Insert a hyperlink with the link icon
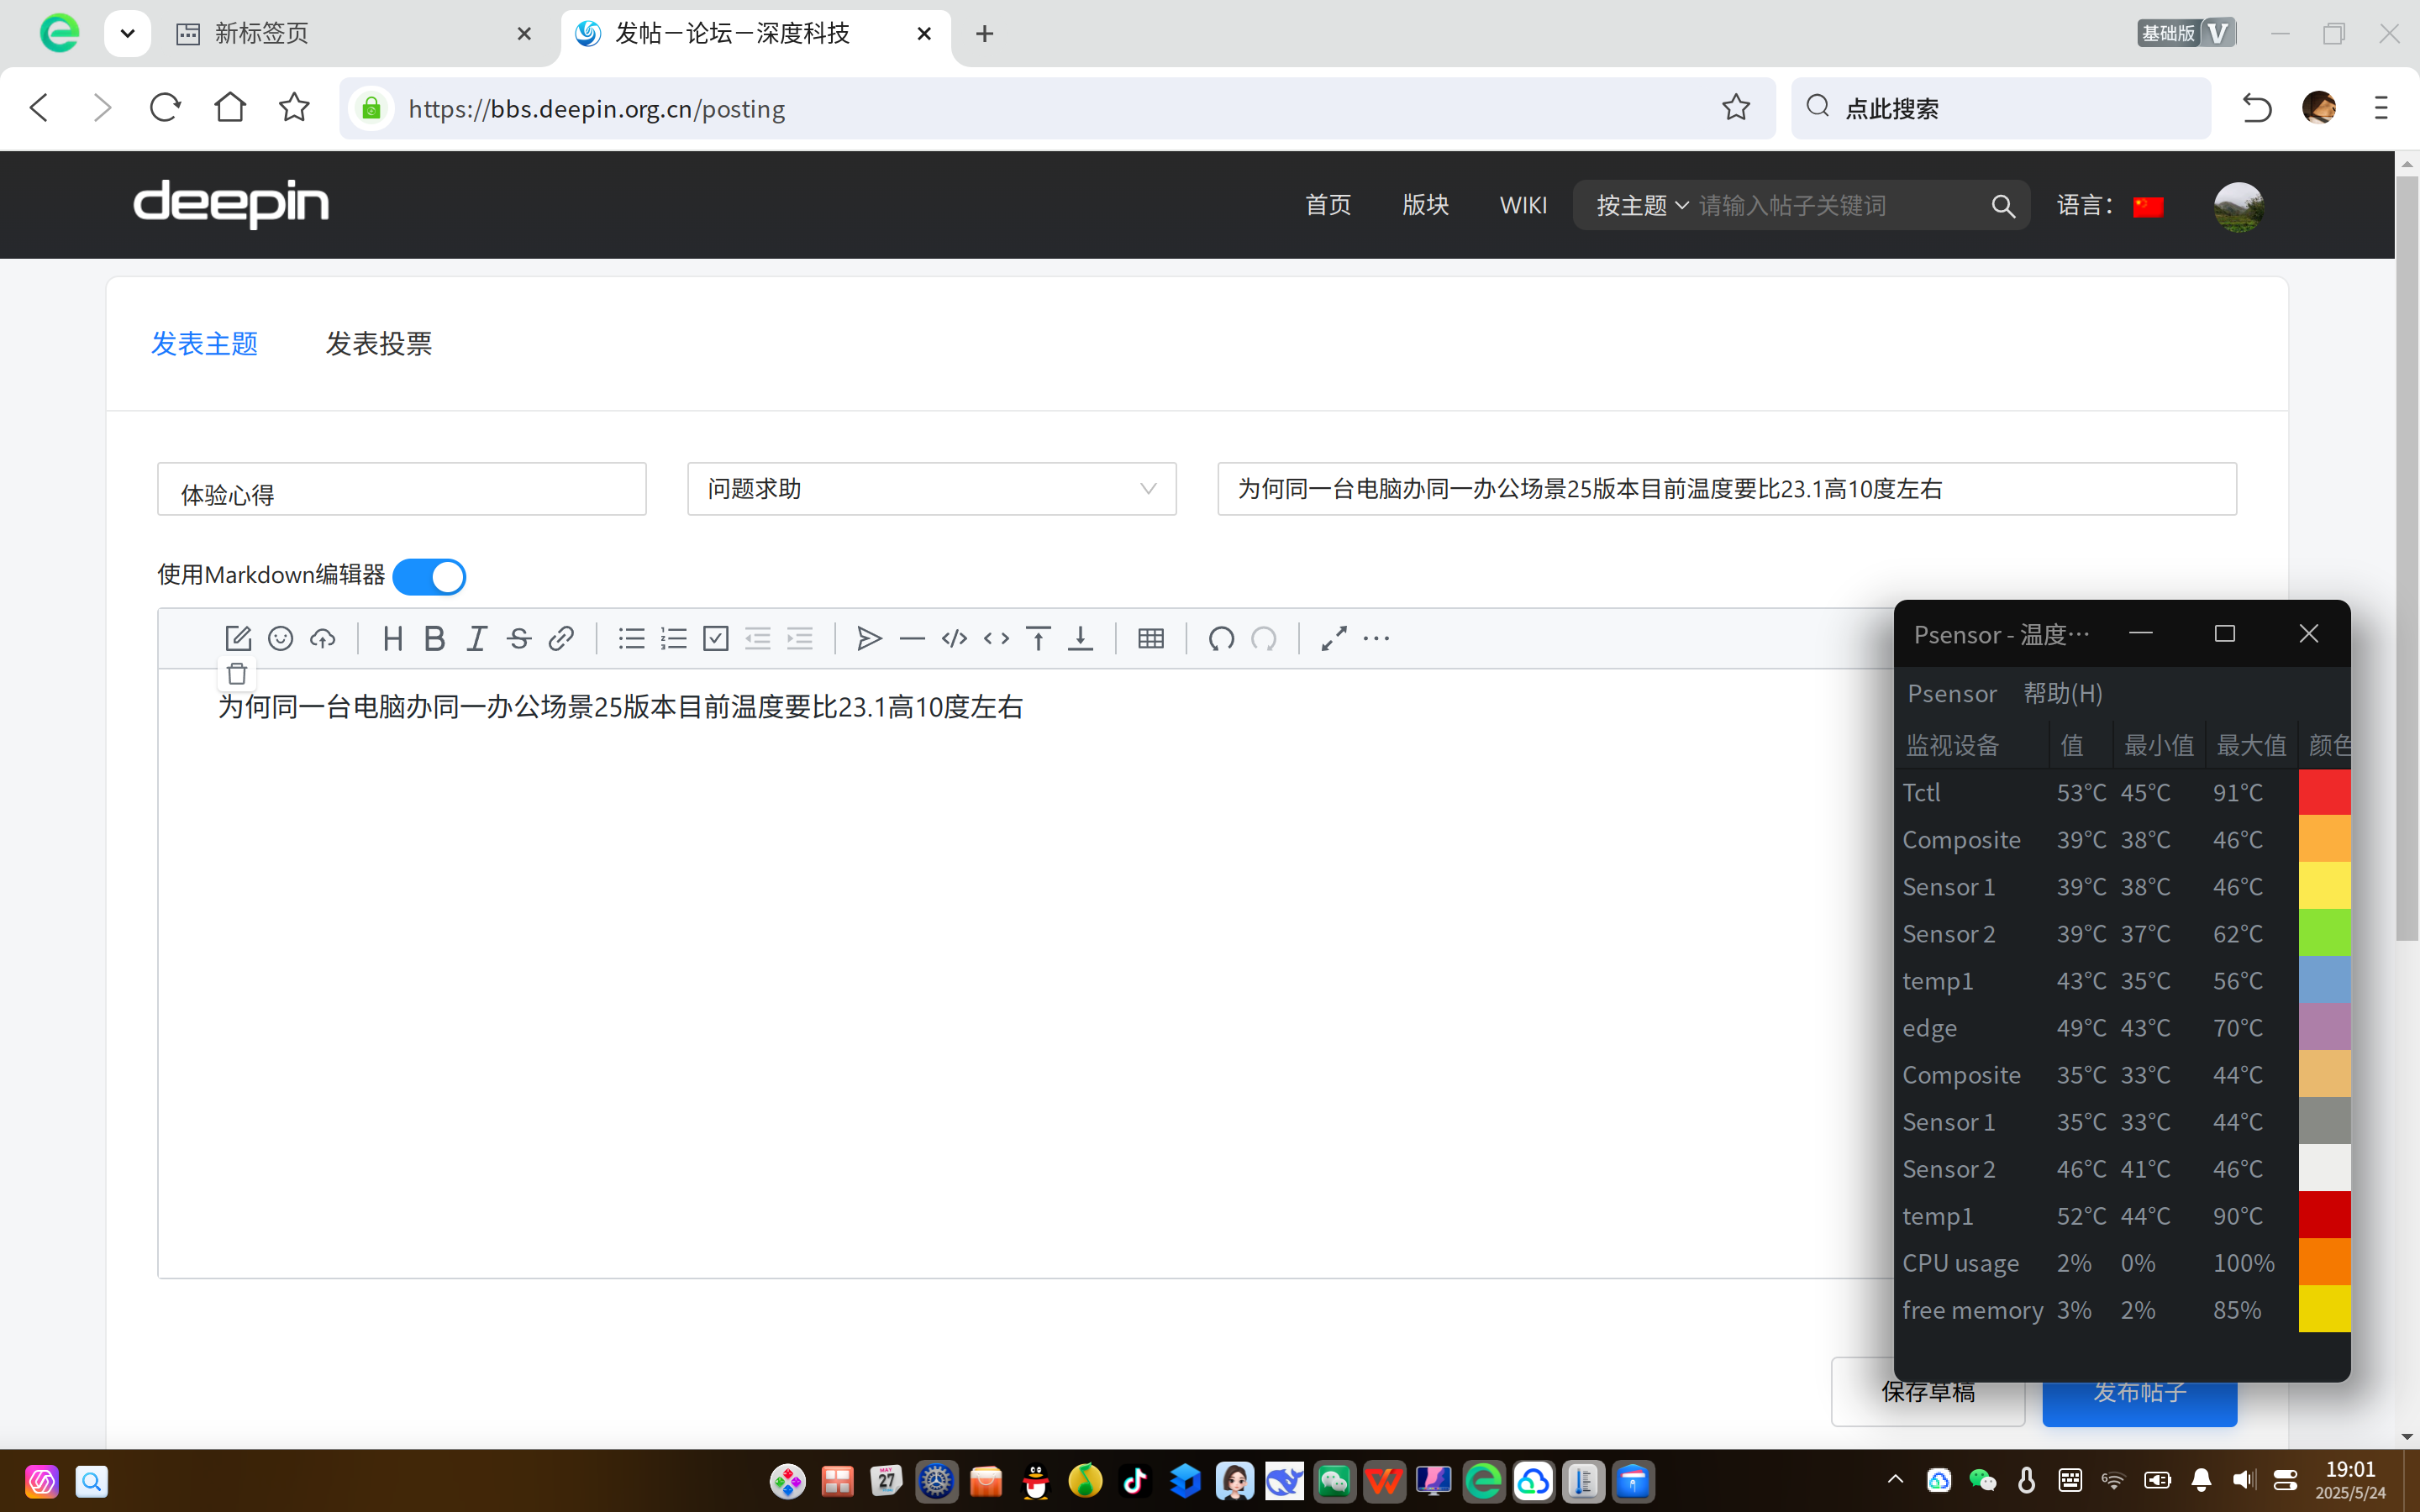Viewport: 2420px width, 1512px height. pyautogui.click(x=561, y=638)
